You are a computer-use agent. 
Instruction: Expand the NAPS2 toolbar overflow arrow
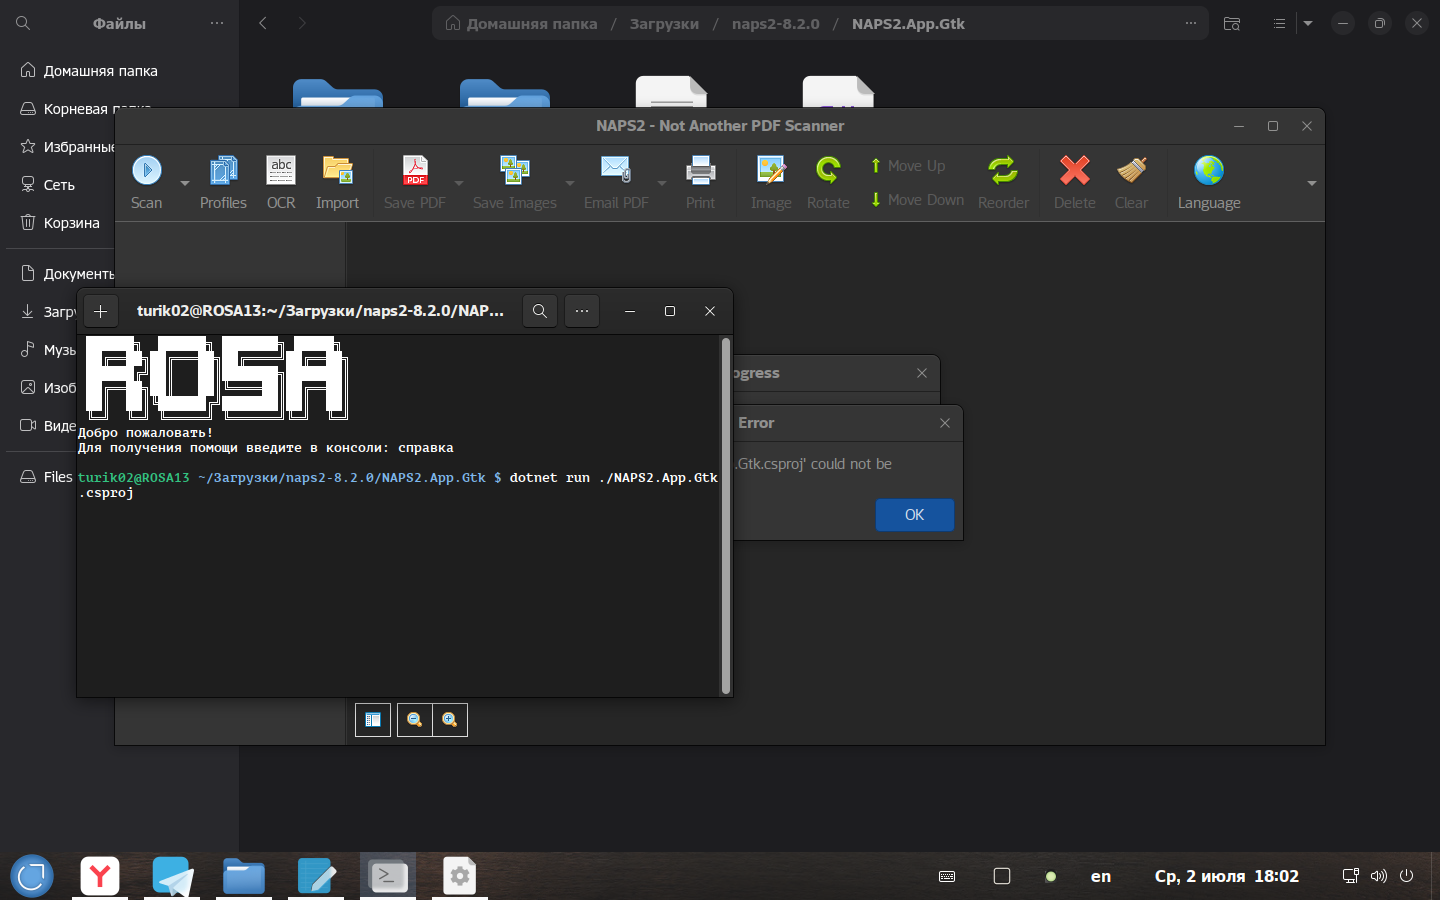tap(1311, 183)
